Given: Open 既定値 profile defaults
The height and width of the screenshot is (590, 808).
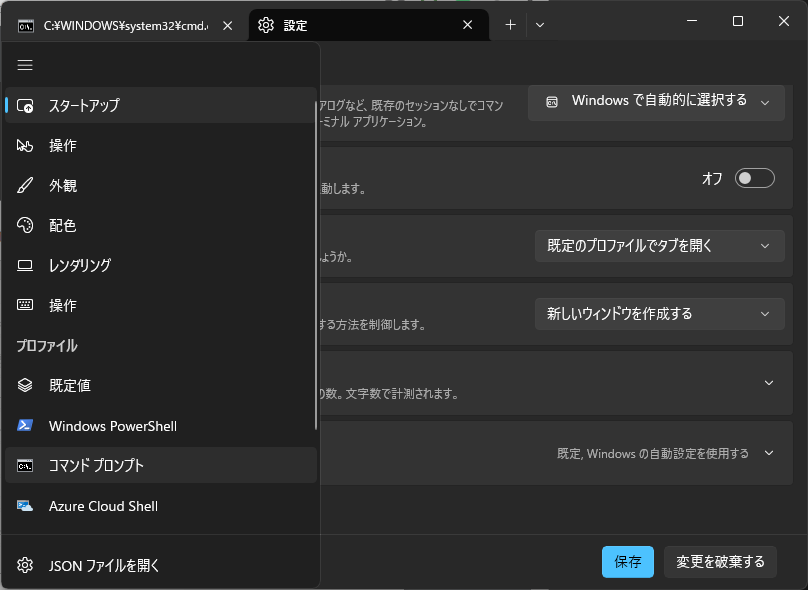Looking at the screenshot, I should pyautogui.click(x=161, y=385).
